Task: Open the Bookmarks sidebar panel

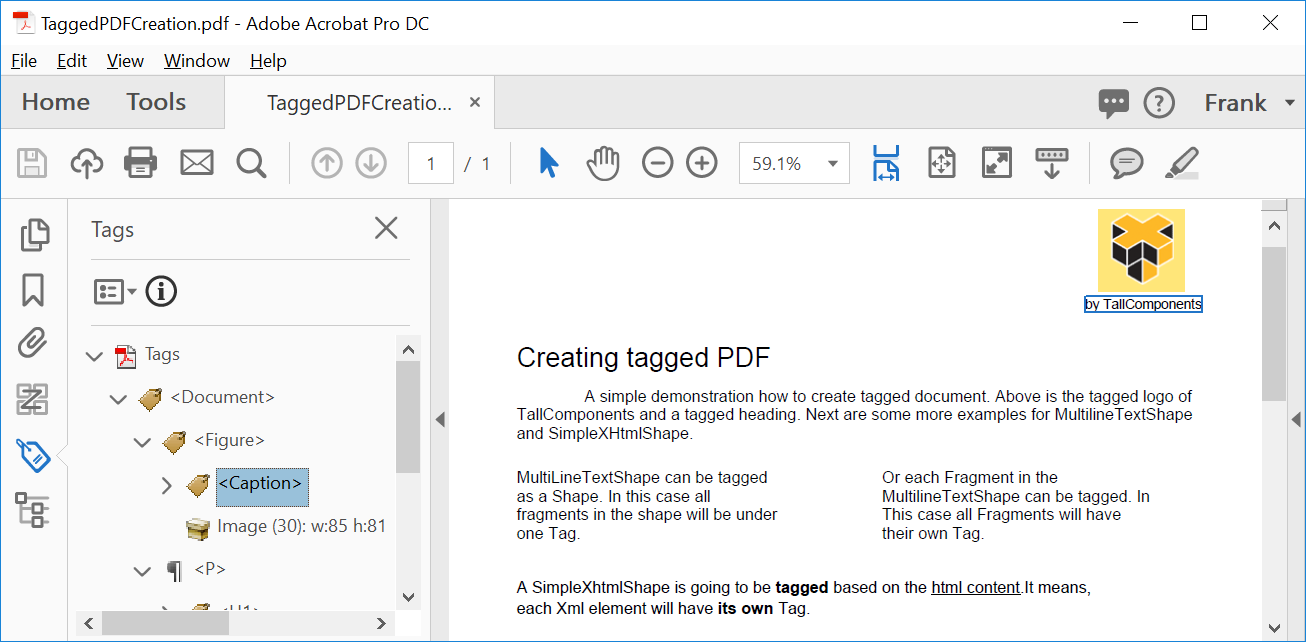Action: (x=33, y=290)
